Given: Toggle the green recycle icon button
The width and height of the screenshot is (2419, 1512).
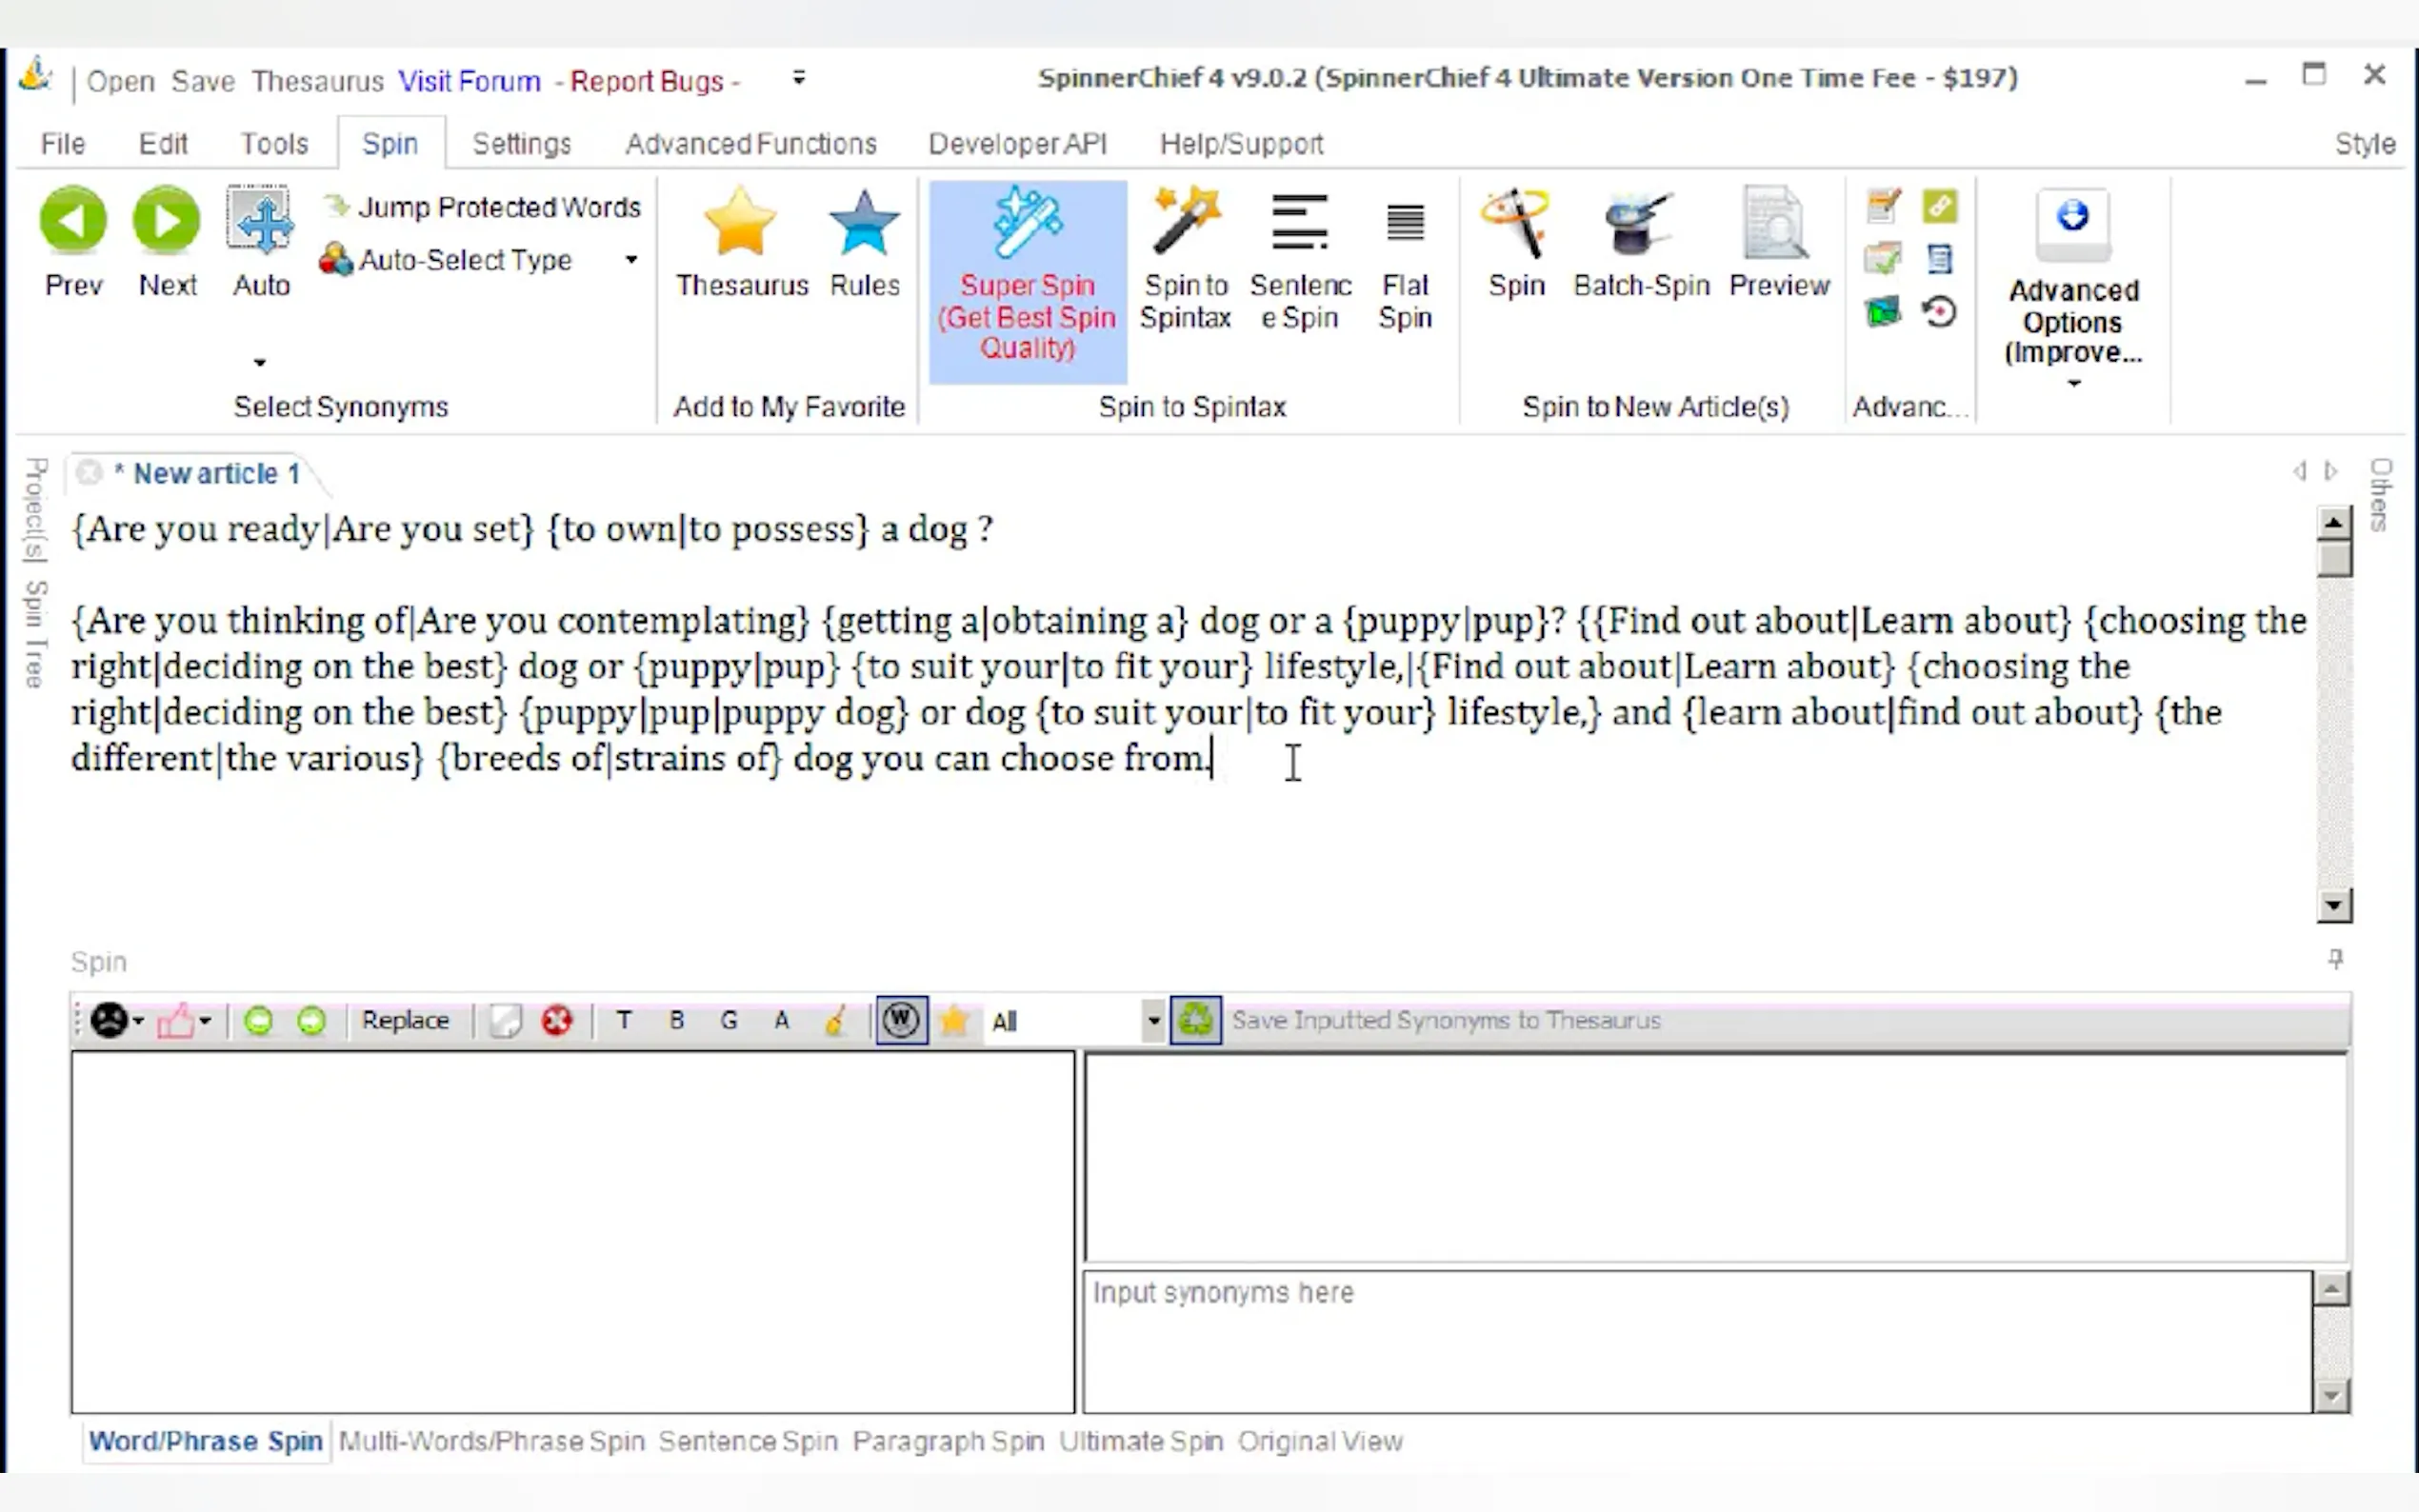Looking at the screenshot, I should (1196, 1020).
